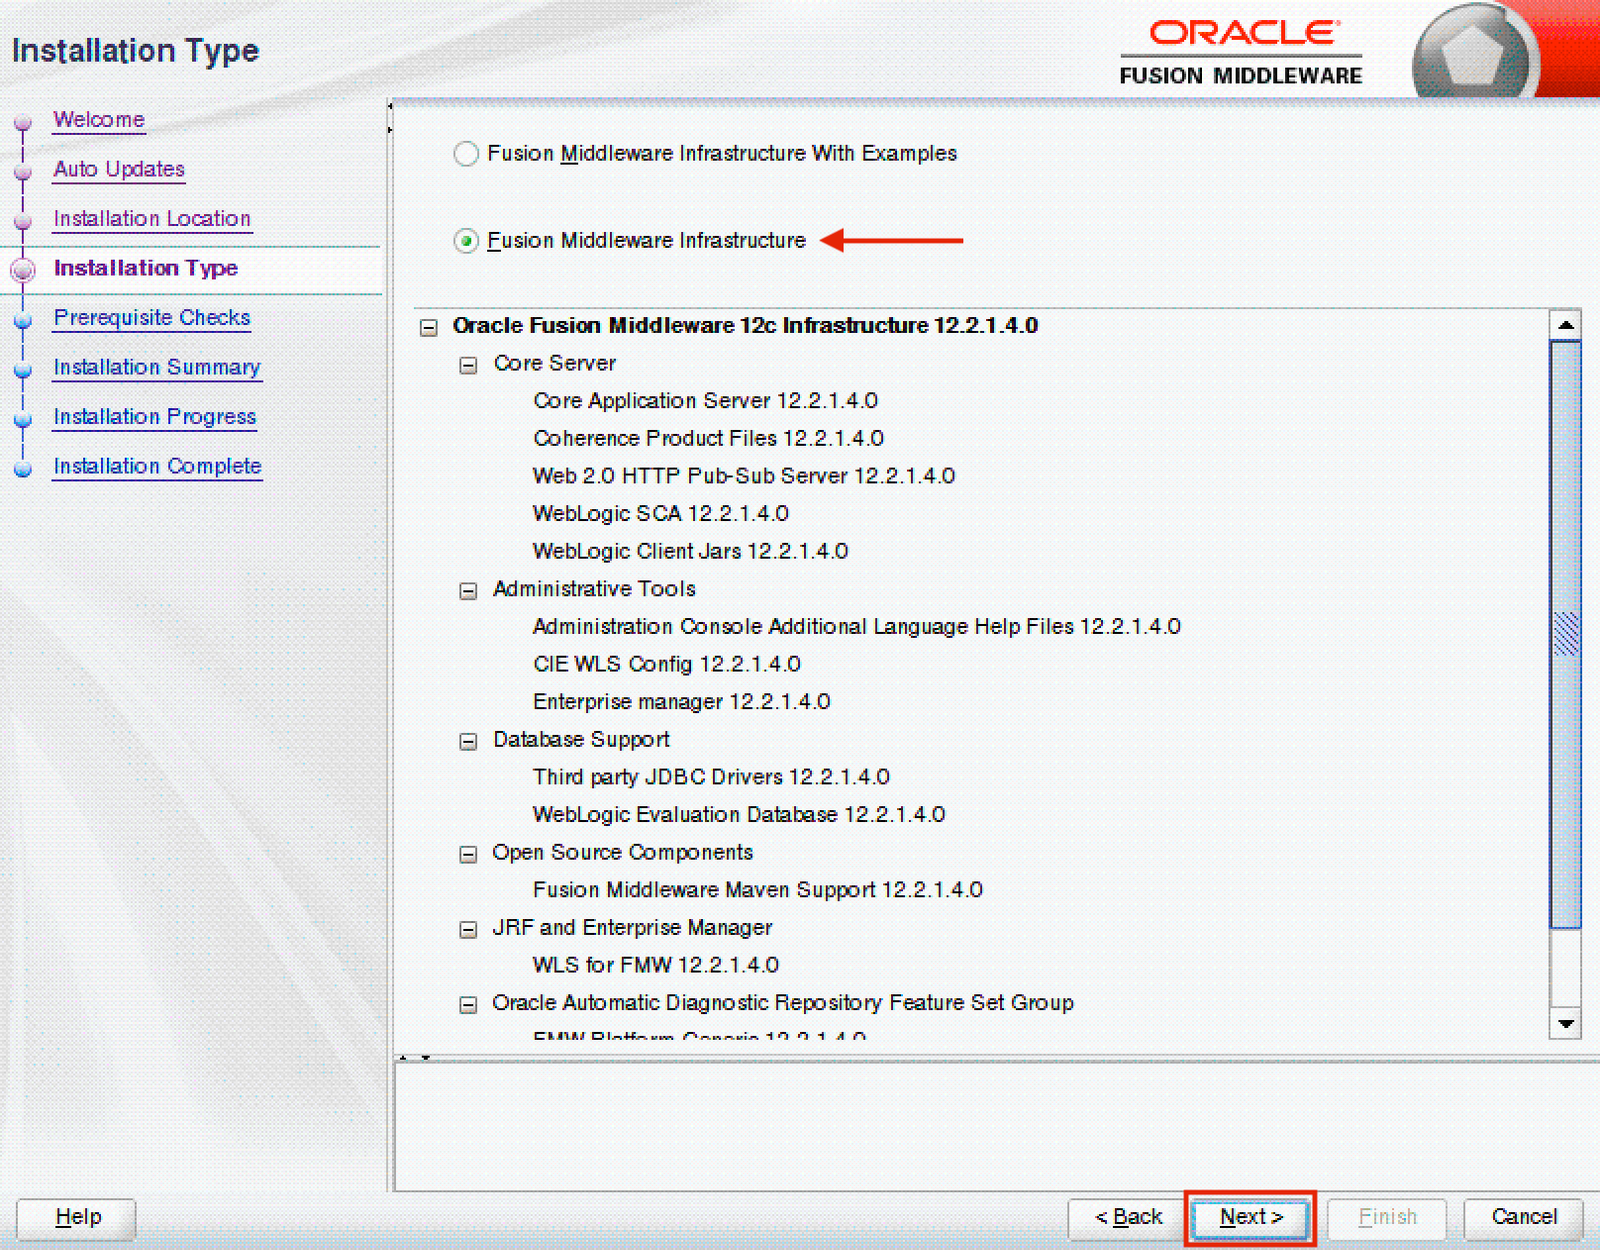Click the message pane below the tree
The width and height of the screenshot is (1600, 1250).
click(996, 1126)
